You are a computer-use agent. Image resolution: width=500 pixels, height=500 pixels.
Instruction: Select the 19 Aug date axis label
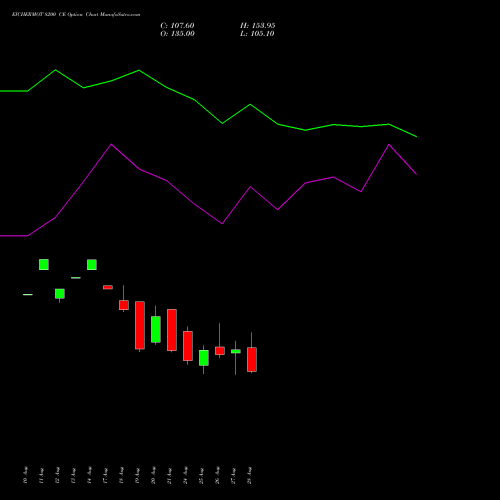(138, 475)
